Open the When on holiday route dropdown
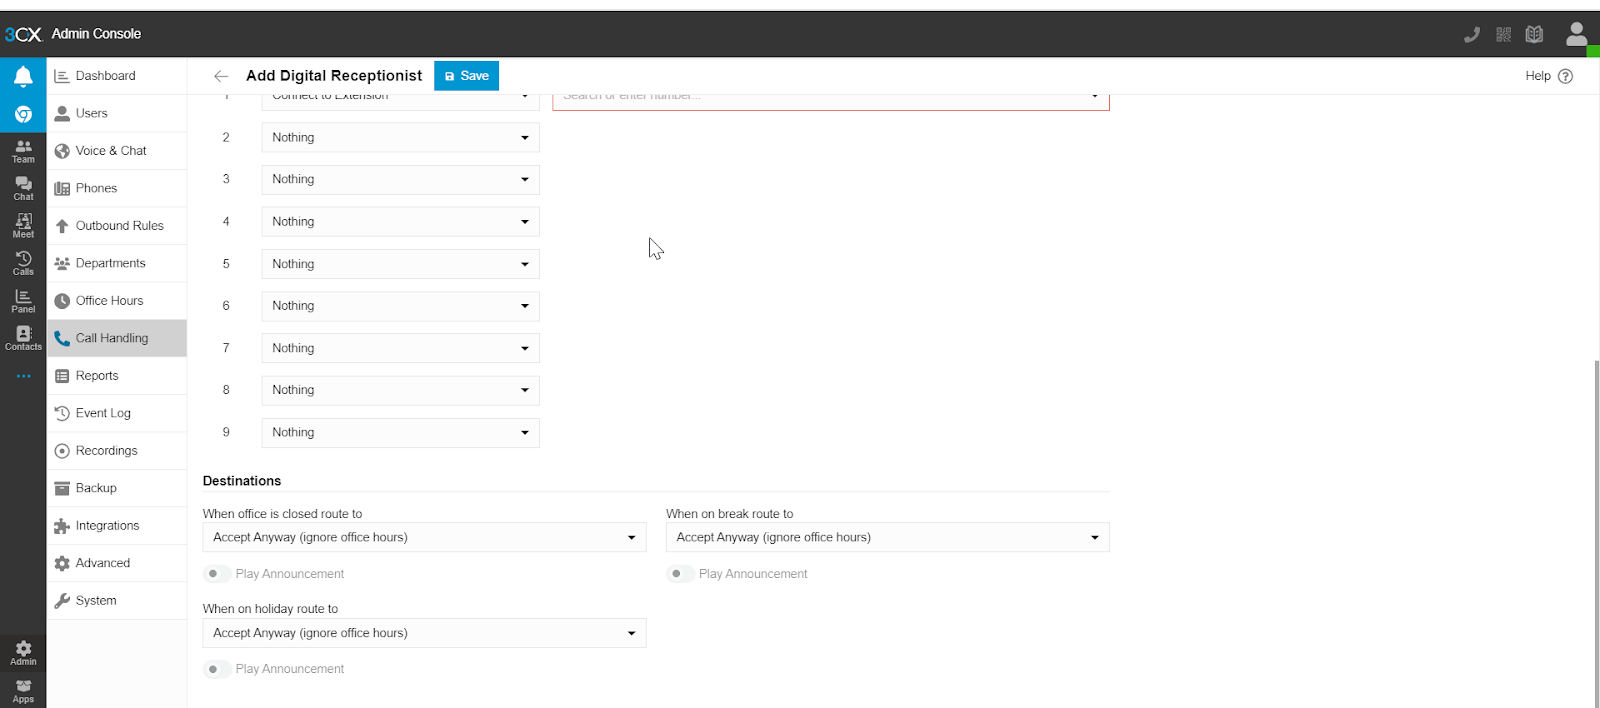Viewport: 1600px width, 708px height. tap(424, 633)
